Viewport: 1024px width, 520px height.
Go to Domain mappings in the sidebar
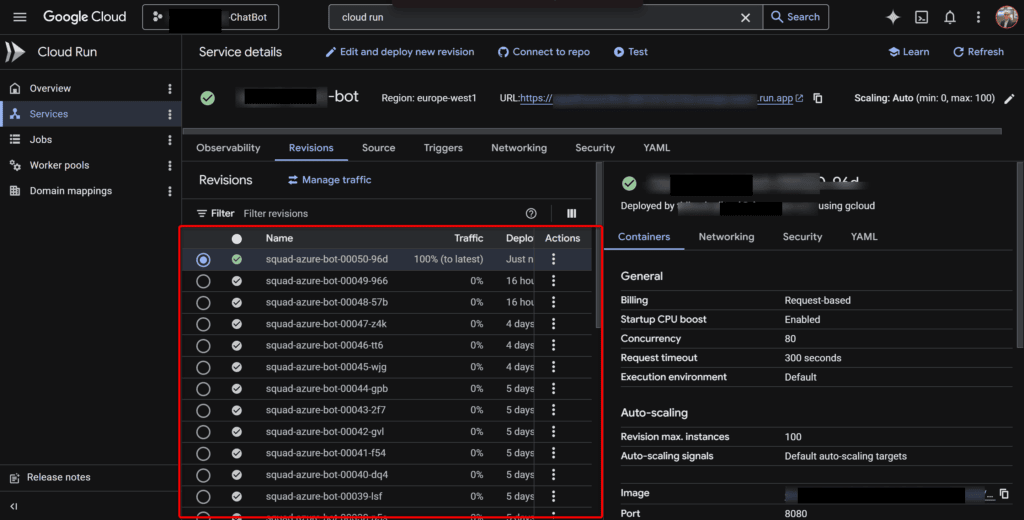[x=71, y=191]
